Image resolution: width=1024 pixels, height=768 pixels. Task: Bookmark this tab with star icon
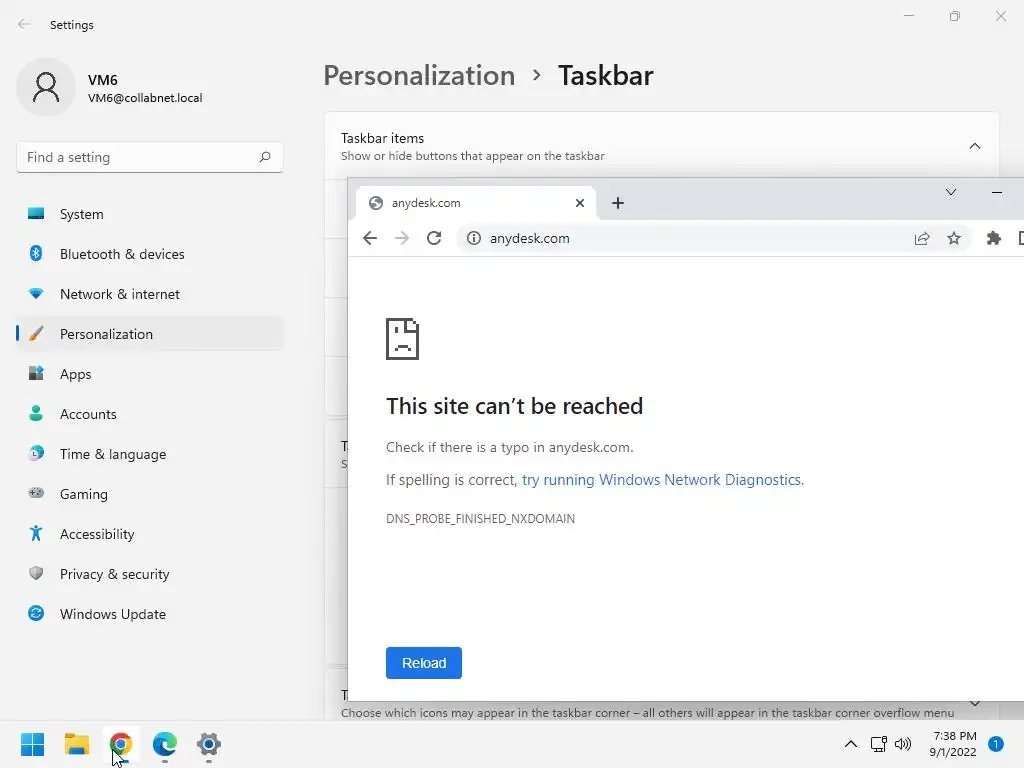tap(953, 238)
